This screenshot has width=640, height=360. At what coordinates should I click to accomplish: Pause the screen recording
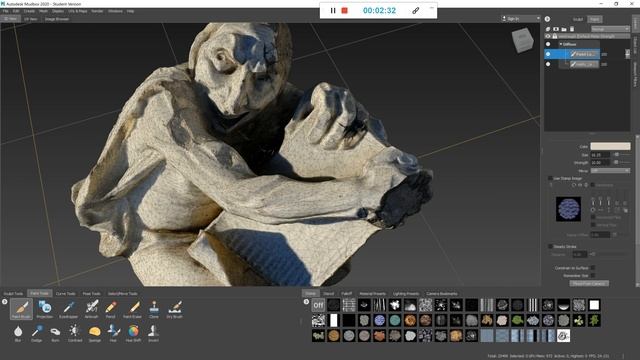pyautogui.click(x=333, y=11)
